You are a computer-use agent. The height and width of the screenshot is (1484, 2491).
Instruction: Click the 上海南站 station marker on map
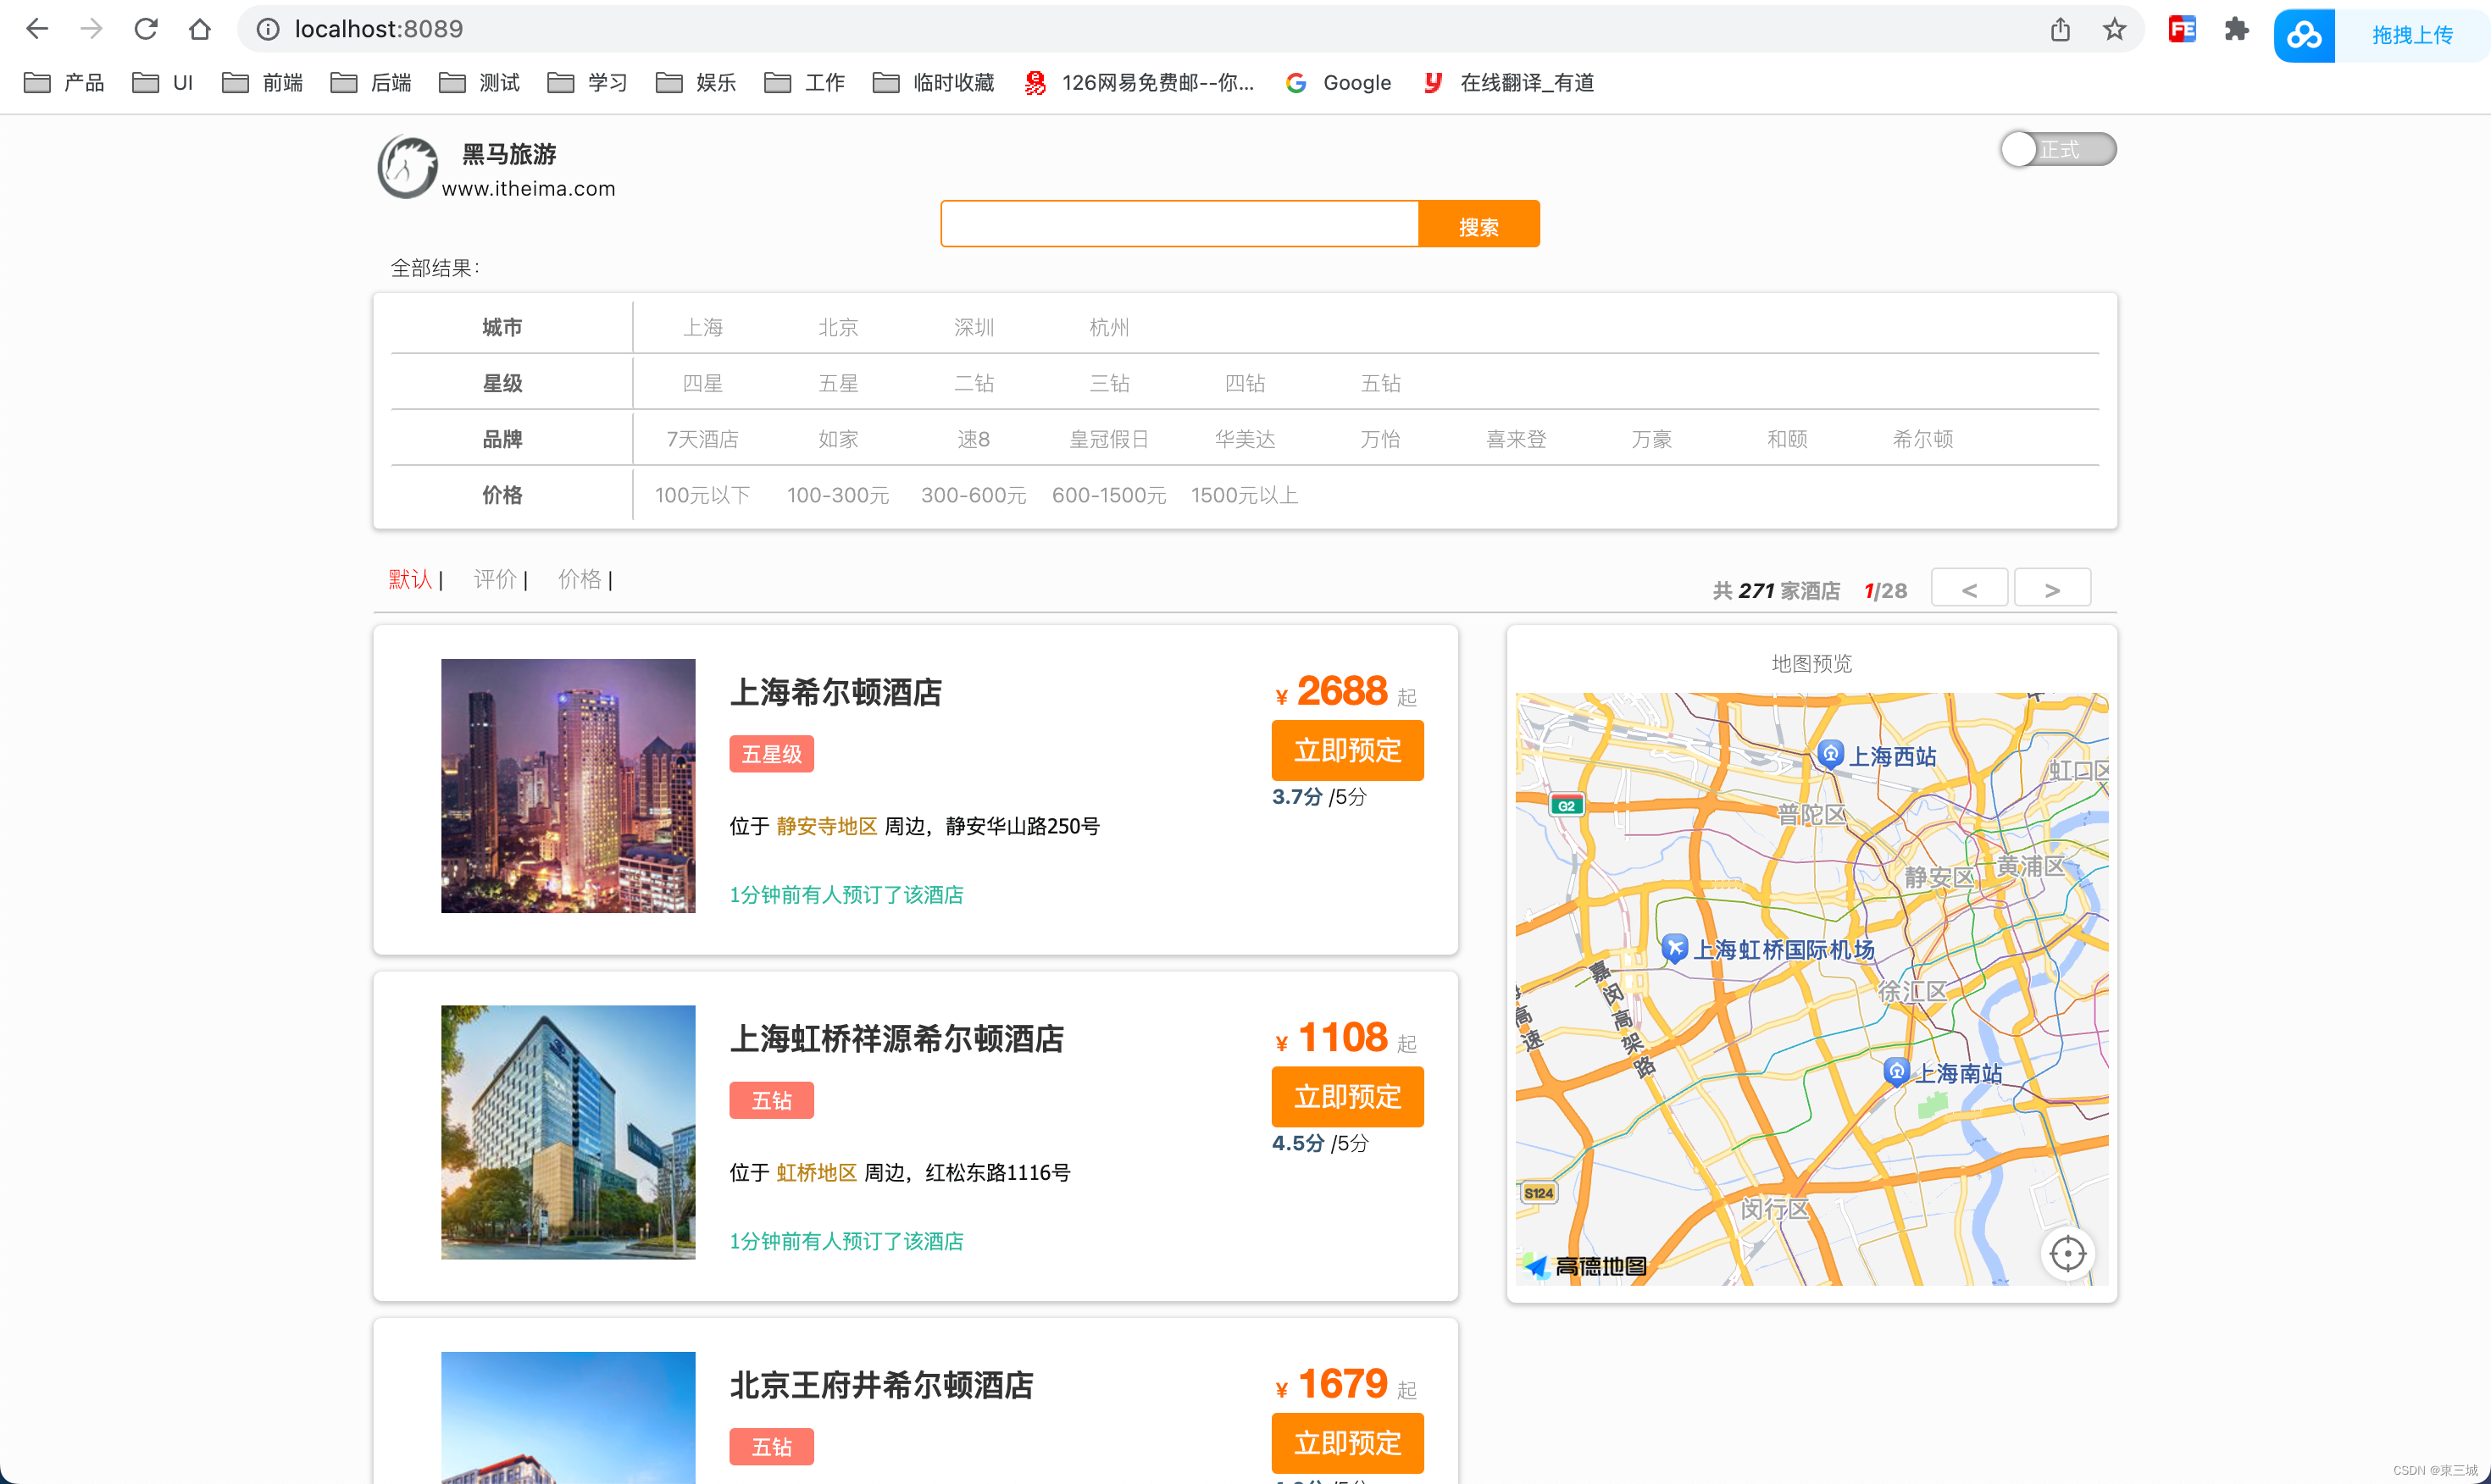click(1896, 1071)
